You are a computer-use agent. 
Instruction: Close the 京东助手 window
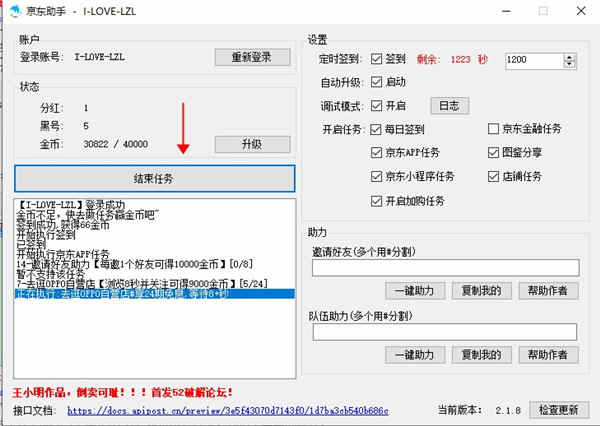coord(581,11)
